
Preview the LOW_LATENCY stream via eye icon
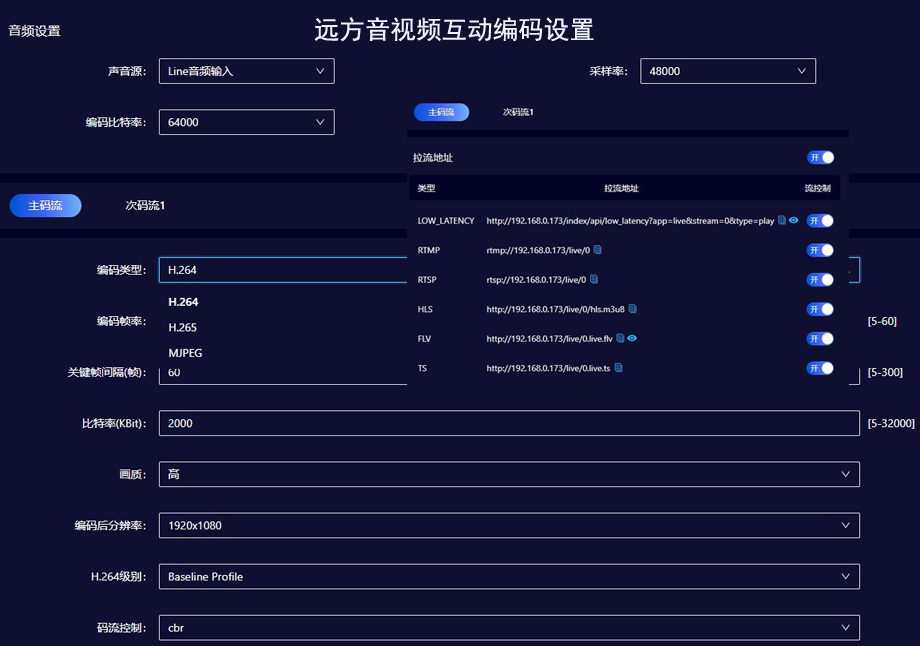[x=793, y=220]
